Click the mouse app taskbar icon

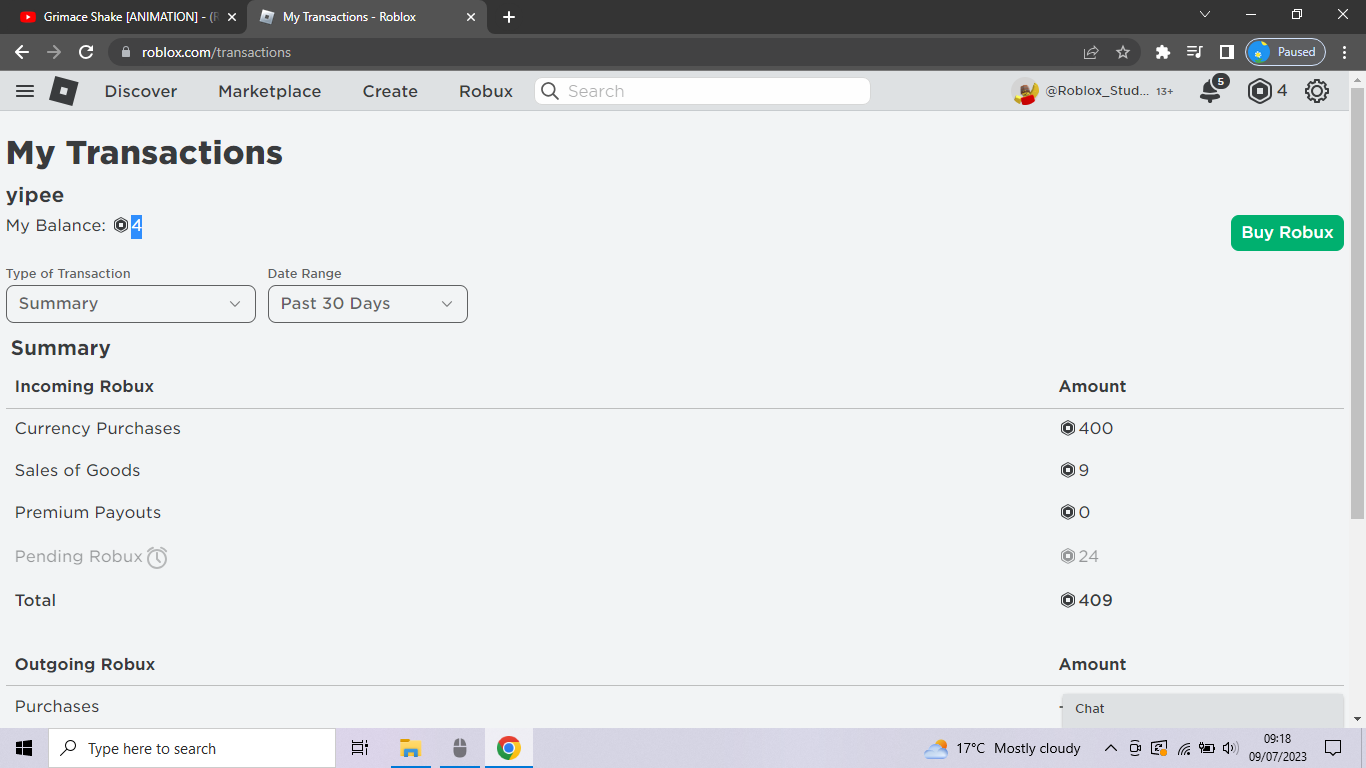click(x=460, y=748)
